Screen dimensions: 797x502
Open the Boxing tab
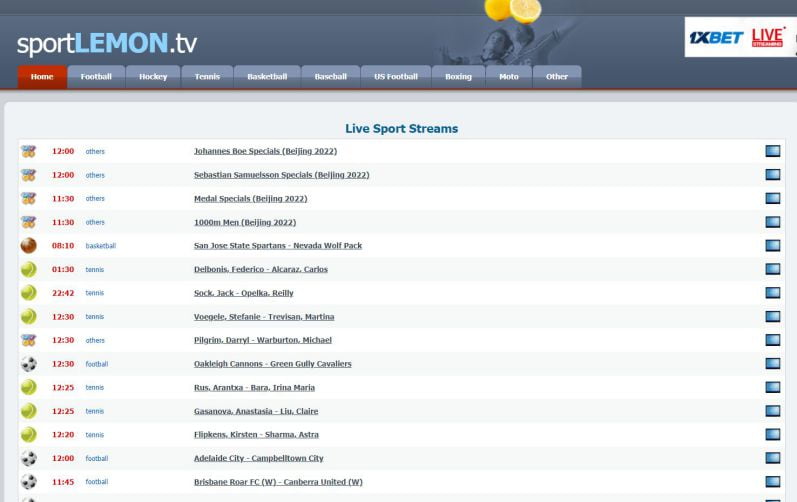pos(458,77)
